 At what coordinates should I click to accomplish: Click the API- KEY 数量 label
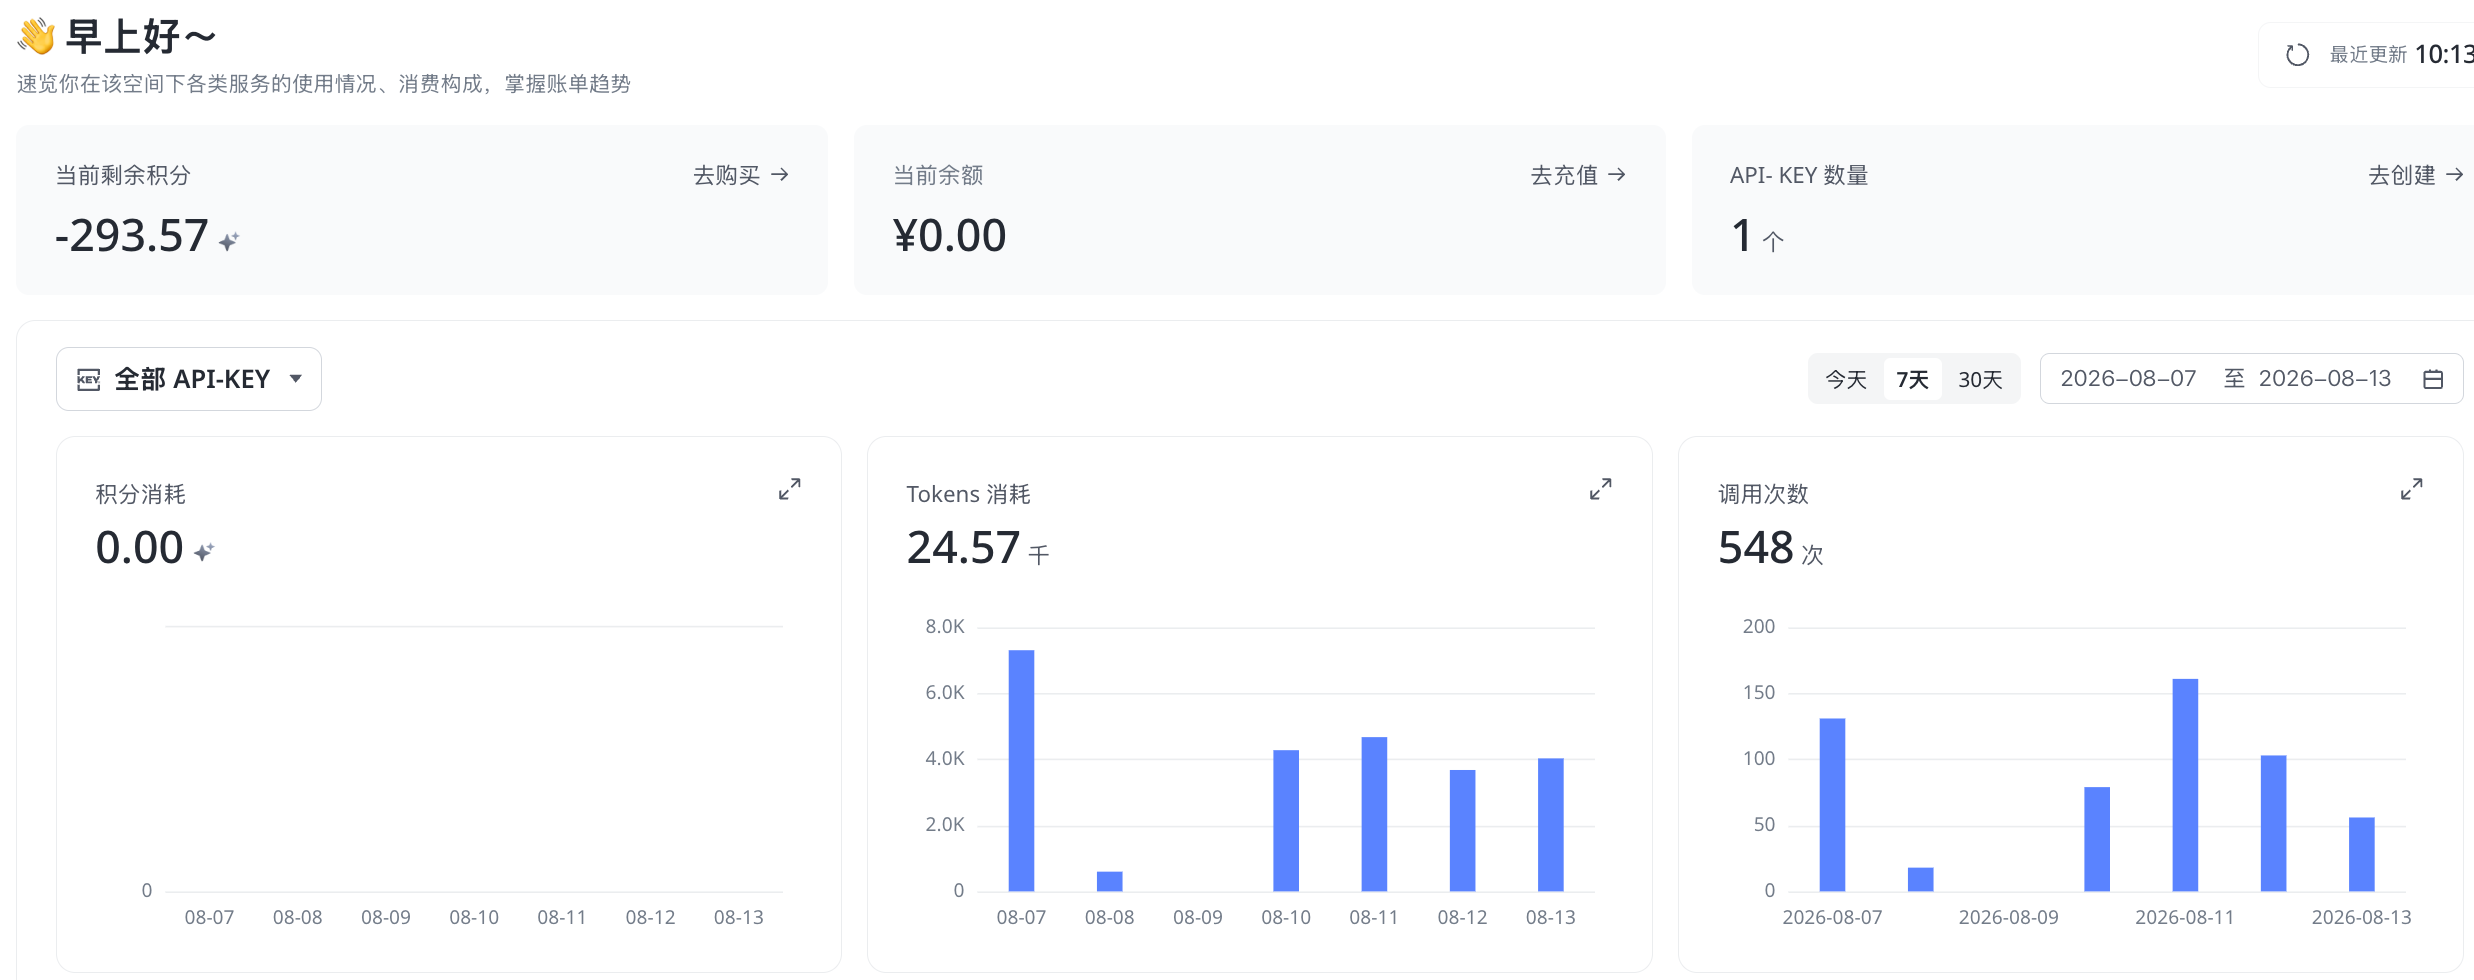click(x=1799, y=175)
